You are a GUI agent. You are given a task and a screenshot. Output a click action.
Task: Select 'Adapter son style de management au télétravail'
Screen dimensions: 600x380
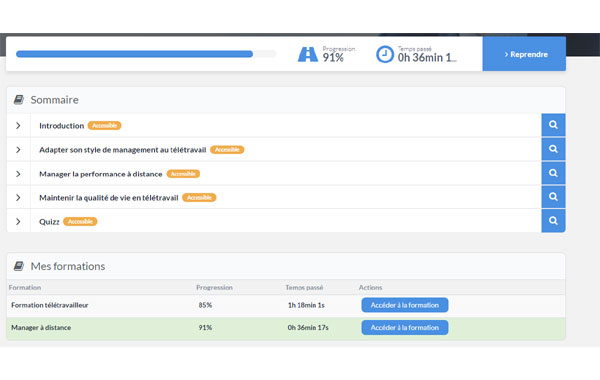point(122,150)
